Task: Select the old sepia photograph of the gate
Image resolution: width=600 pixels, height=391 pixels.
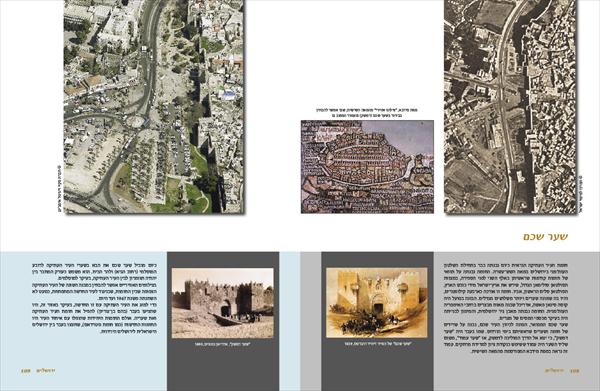Action: [223, 303]
